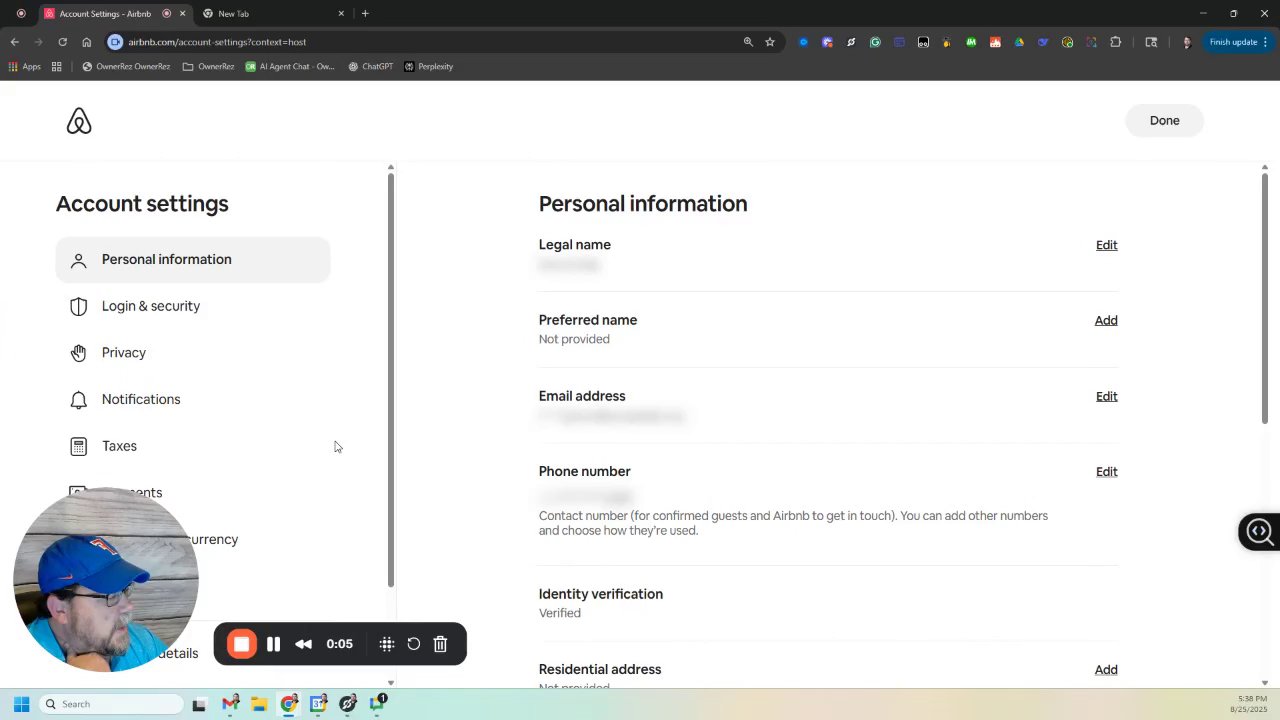Open recorder effects grid icon
The image size is (1280, 720).
(387, 644)
